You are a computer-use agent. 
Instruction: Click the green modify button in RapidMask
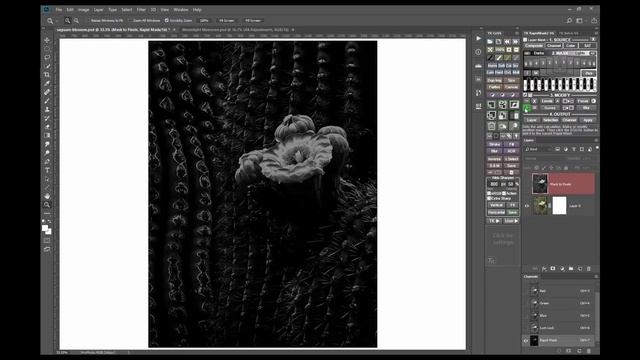tap(527, 108)
